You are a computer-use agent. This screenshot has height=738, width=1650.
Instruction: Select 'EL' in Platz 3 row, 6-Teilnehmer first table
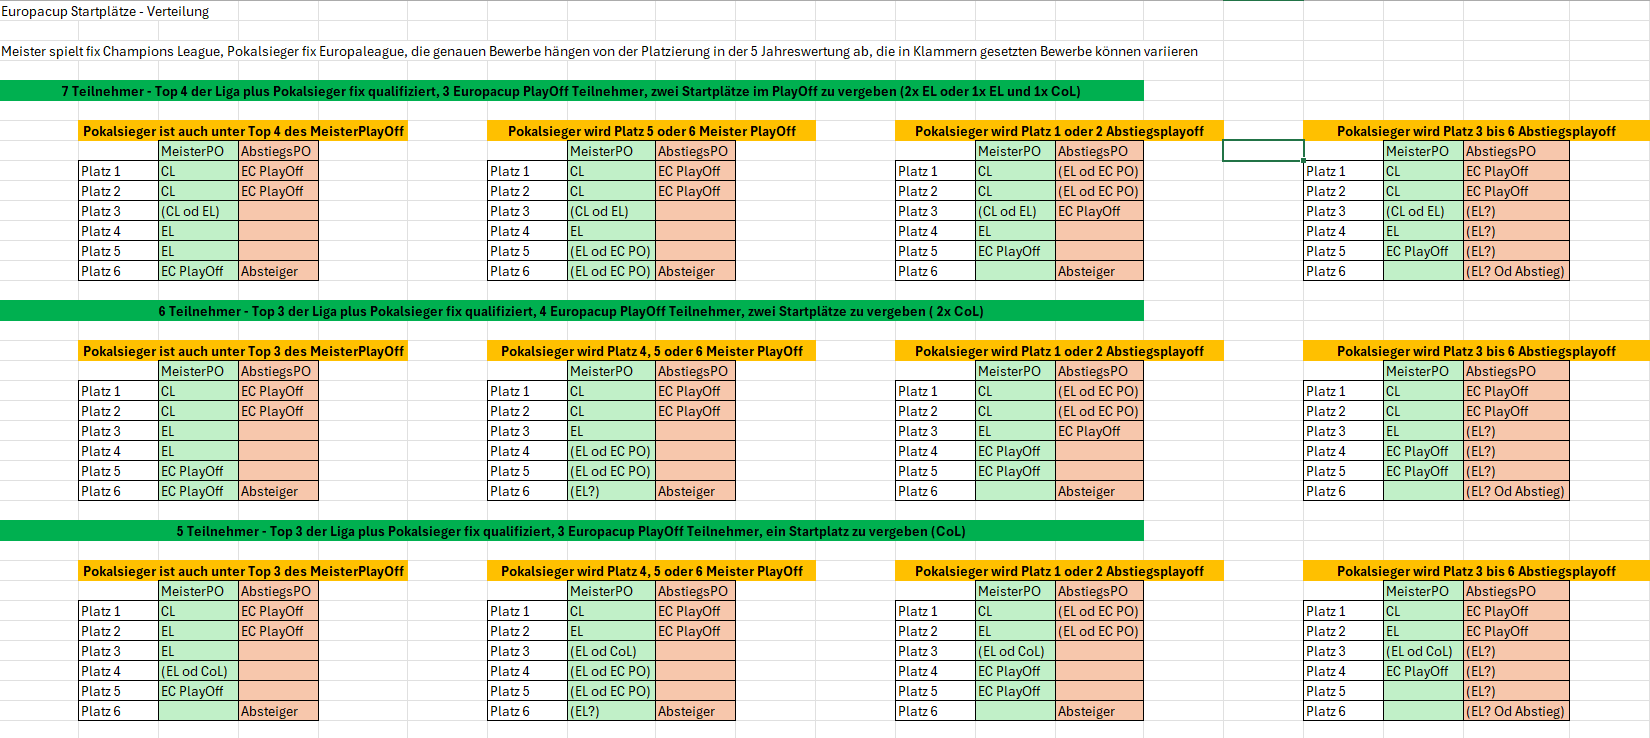click(x=198, y=431)
